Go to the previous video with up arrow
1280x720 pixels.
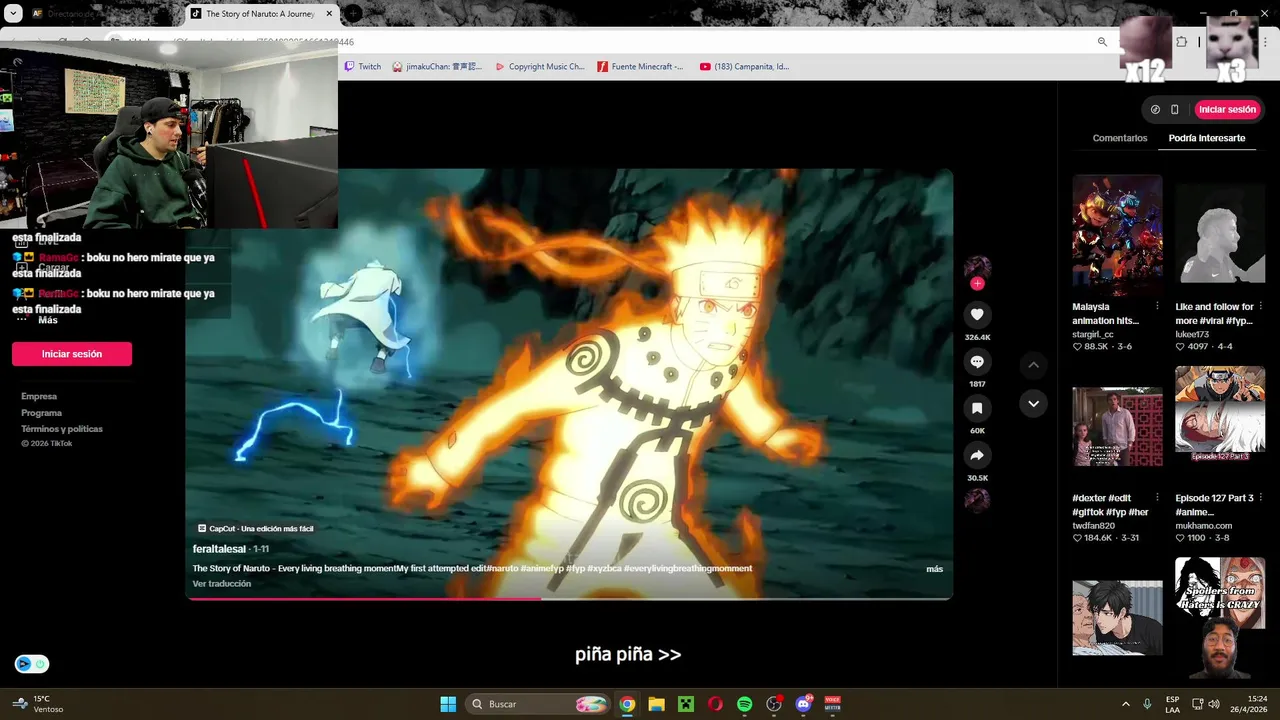[x=1033, y=365]
